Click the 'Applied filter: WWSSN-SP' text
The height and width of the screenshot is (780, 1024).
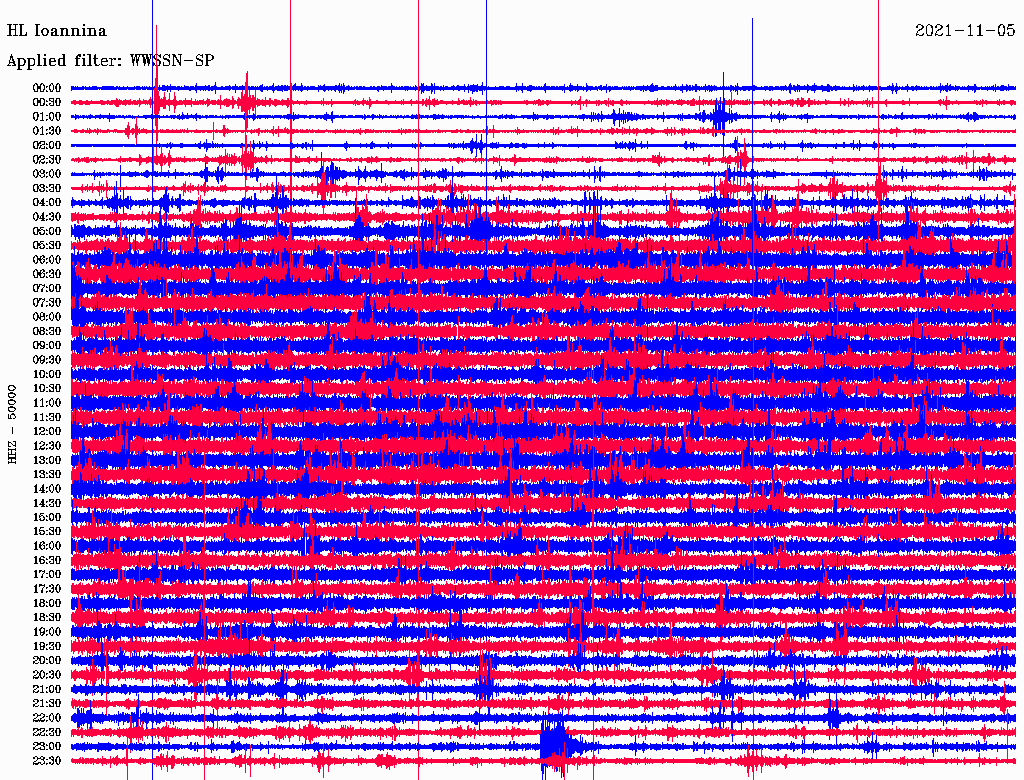[110, 61]
